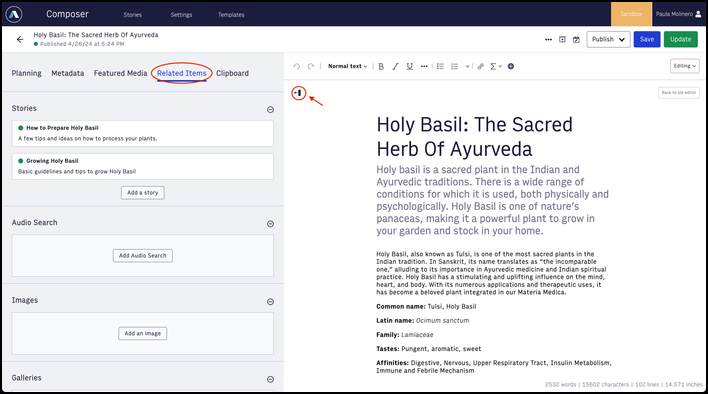Click the Save button
This screenshot has height=394, width=708.
(x=647, y=39)
